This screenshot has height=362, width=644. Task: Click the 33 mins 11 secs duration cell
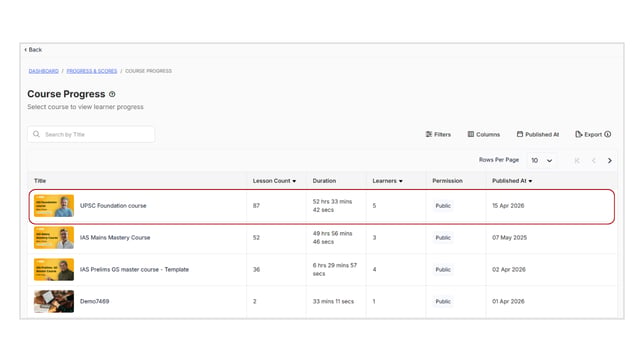(333, 301)
